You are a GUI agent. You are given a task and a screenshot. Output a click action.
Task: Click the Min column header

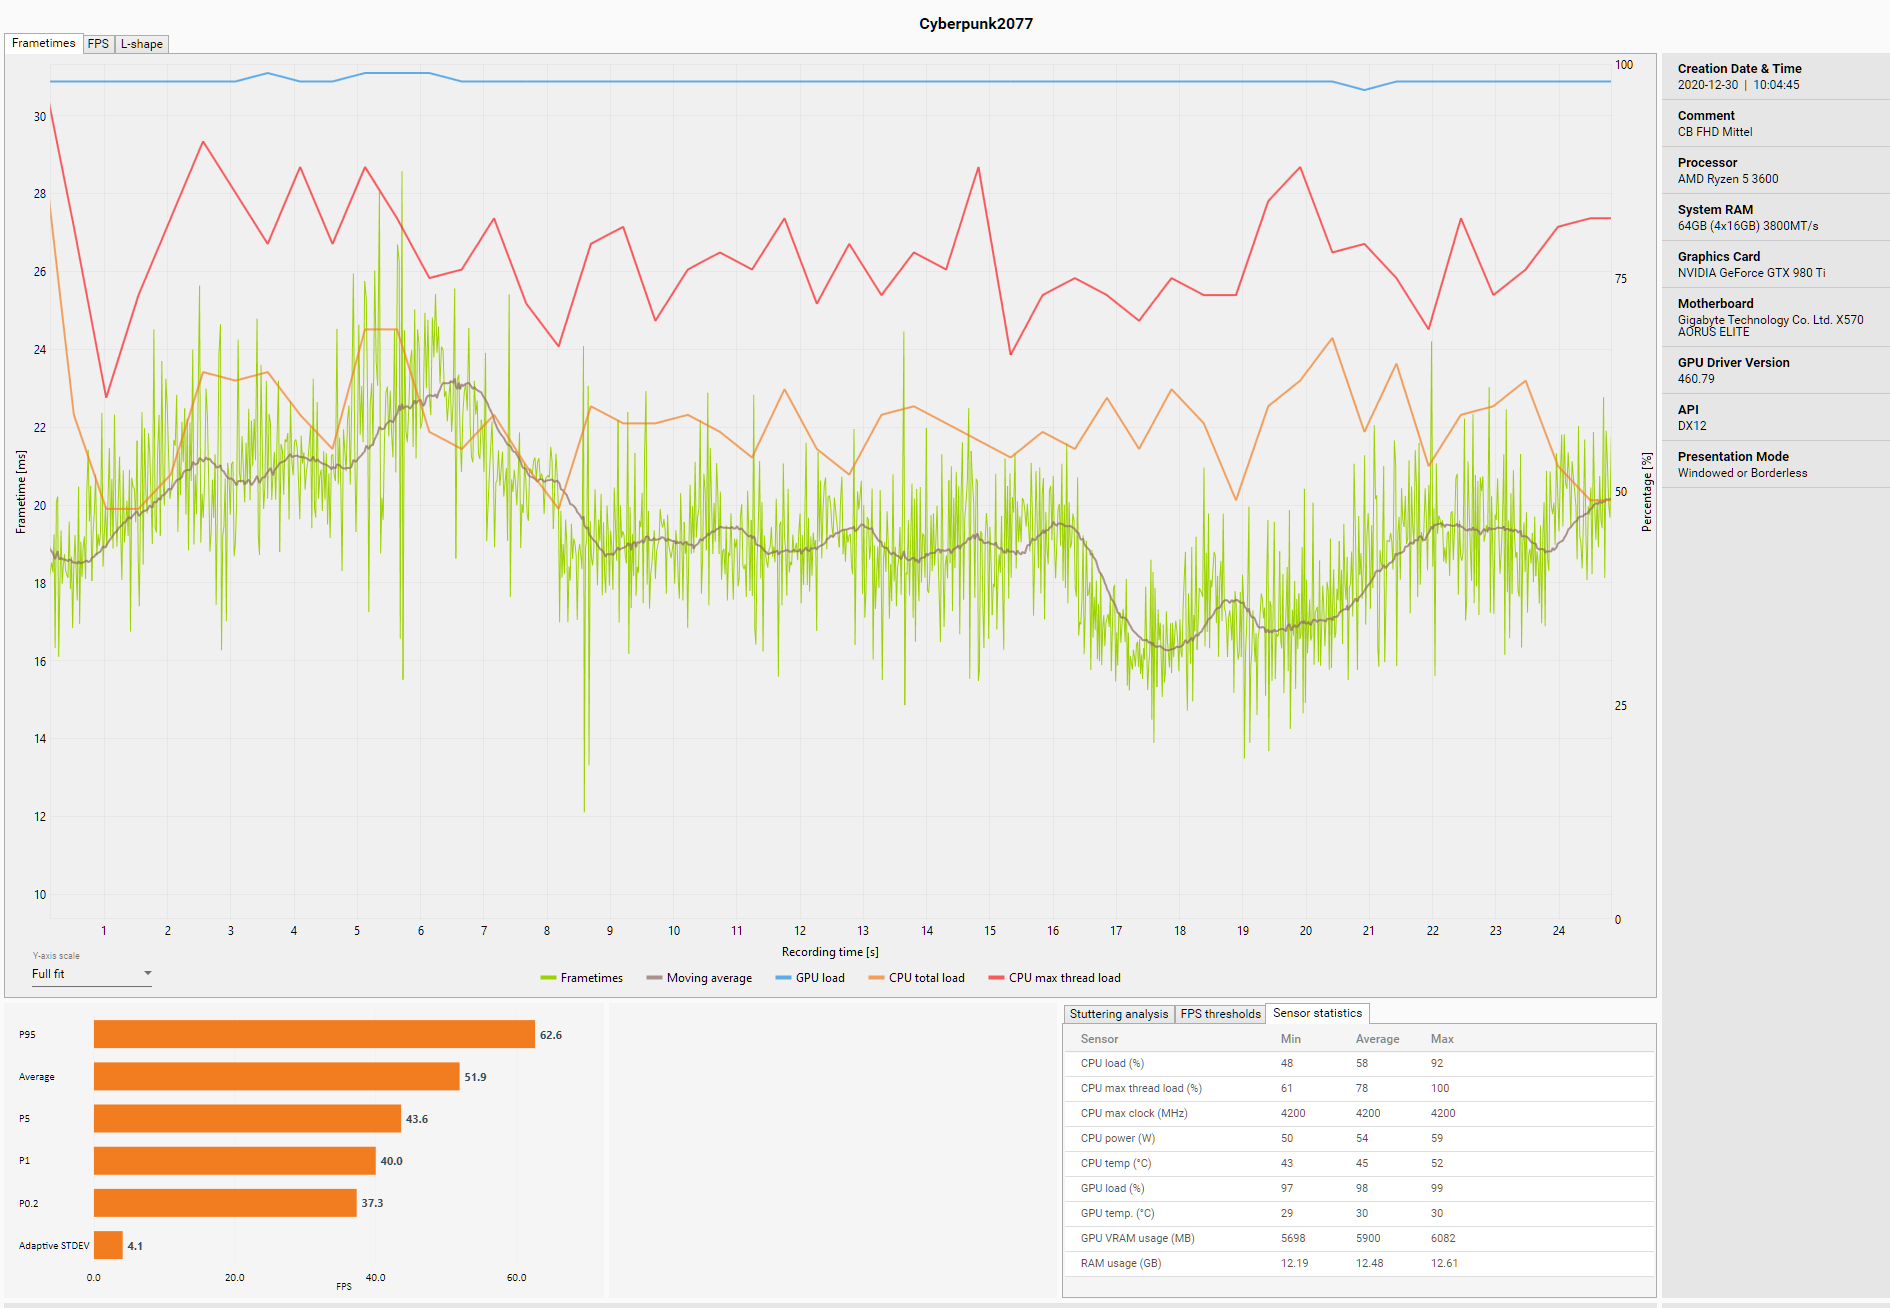1291,1039
